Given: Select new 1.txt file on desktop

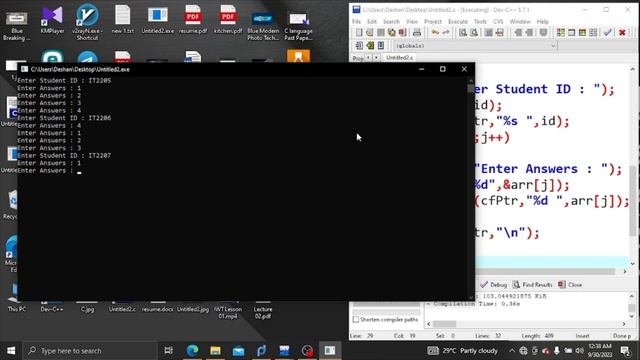Looking at the screenshot, I should [122, 20].
